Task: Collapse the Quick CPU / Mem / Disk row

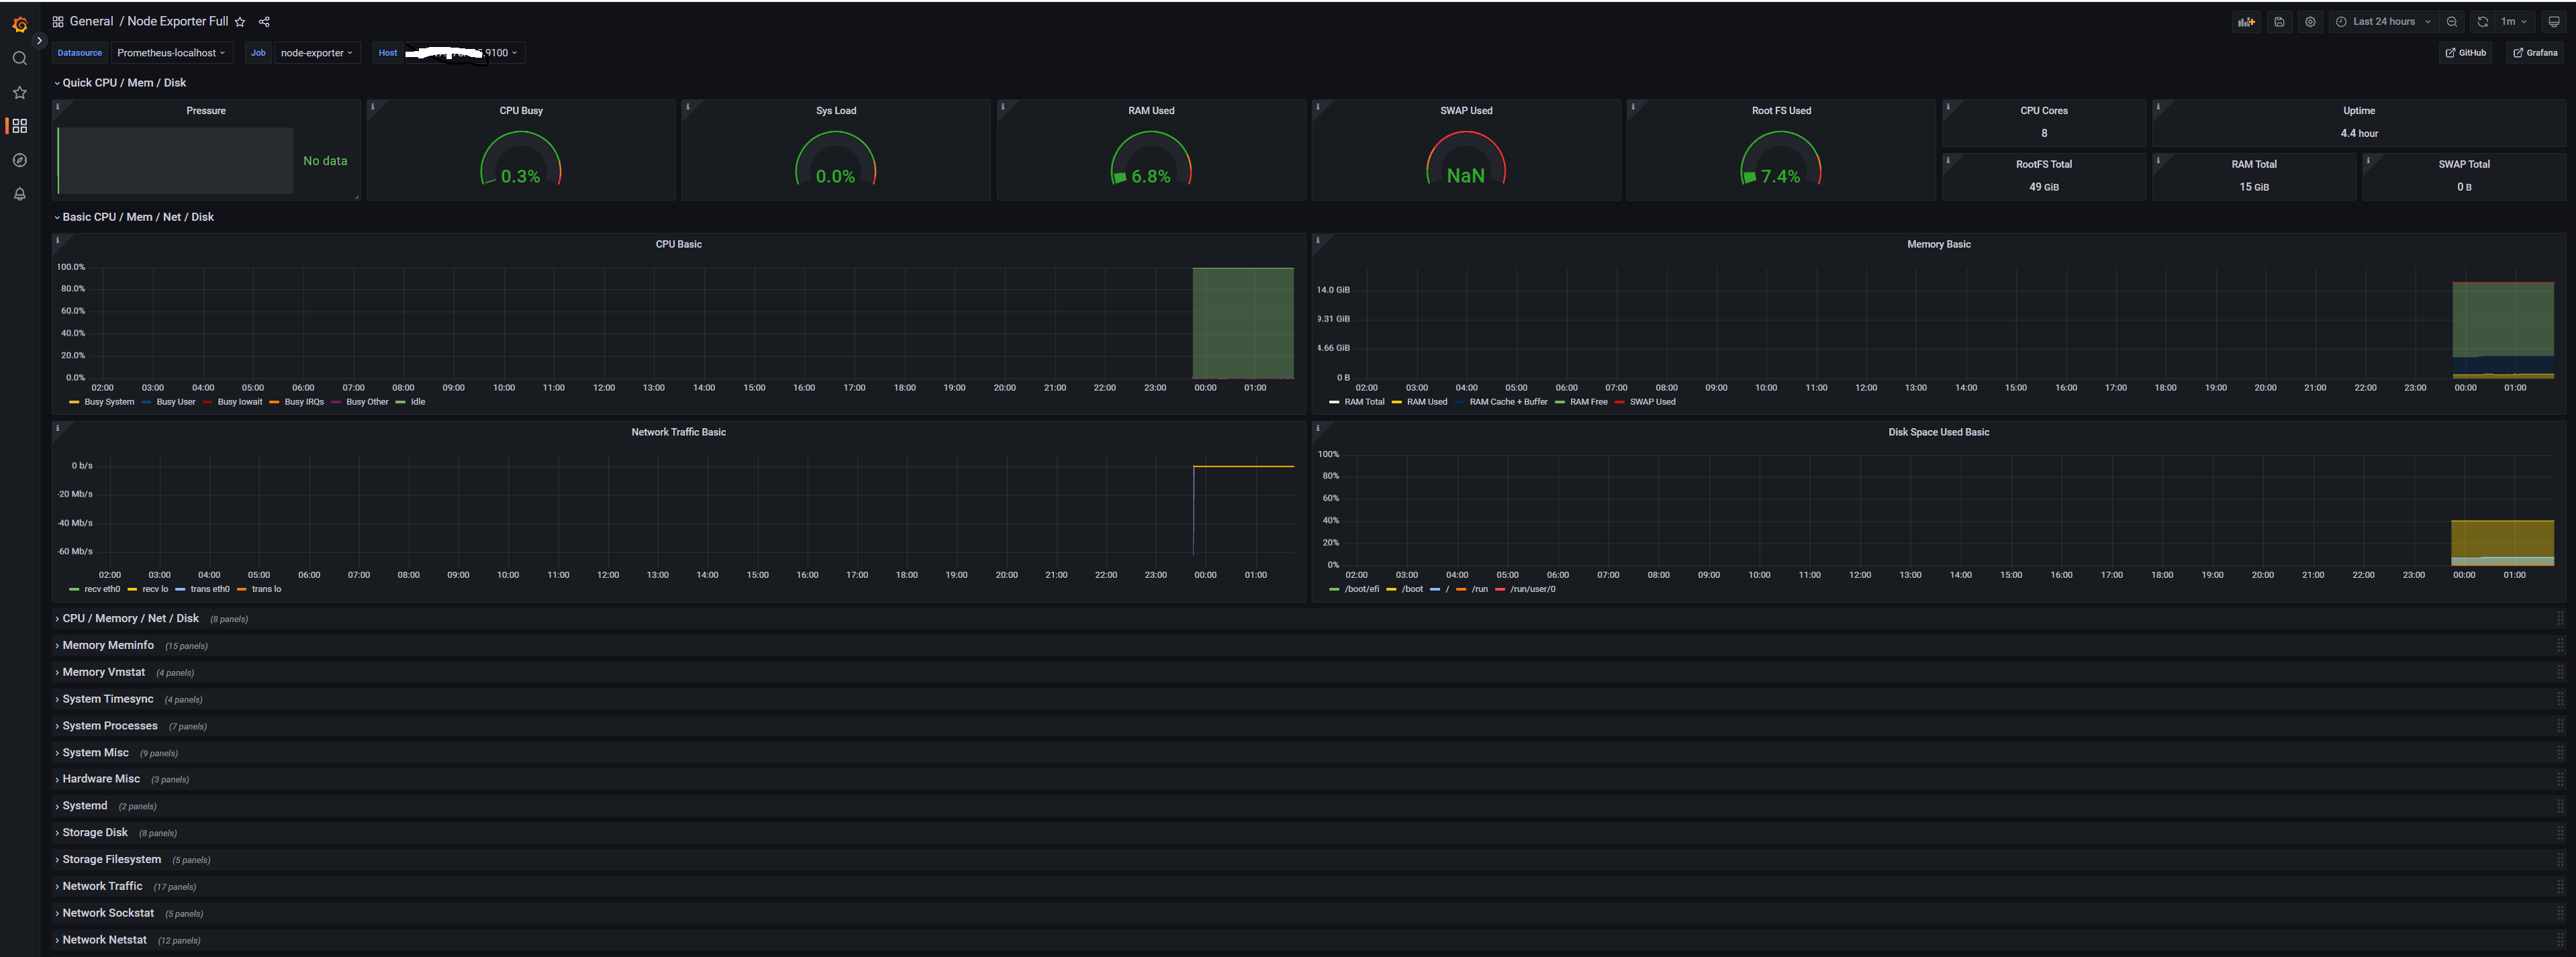Action: tap(124, 83)
